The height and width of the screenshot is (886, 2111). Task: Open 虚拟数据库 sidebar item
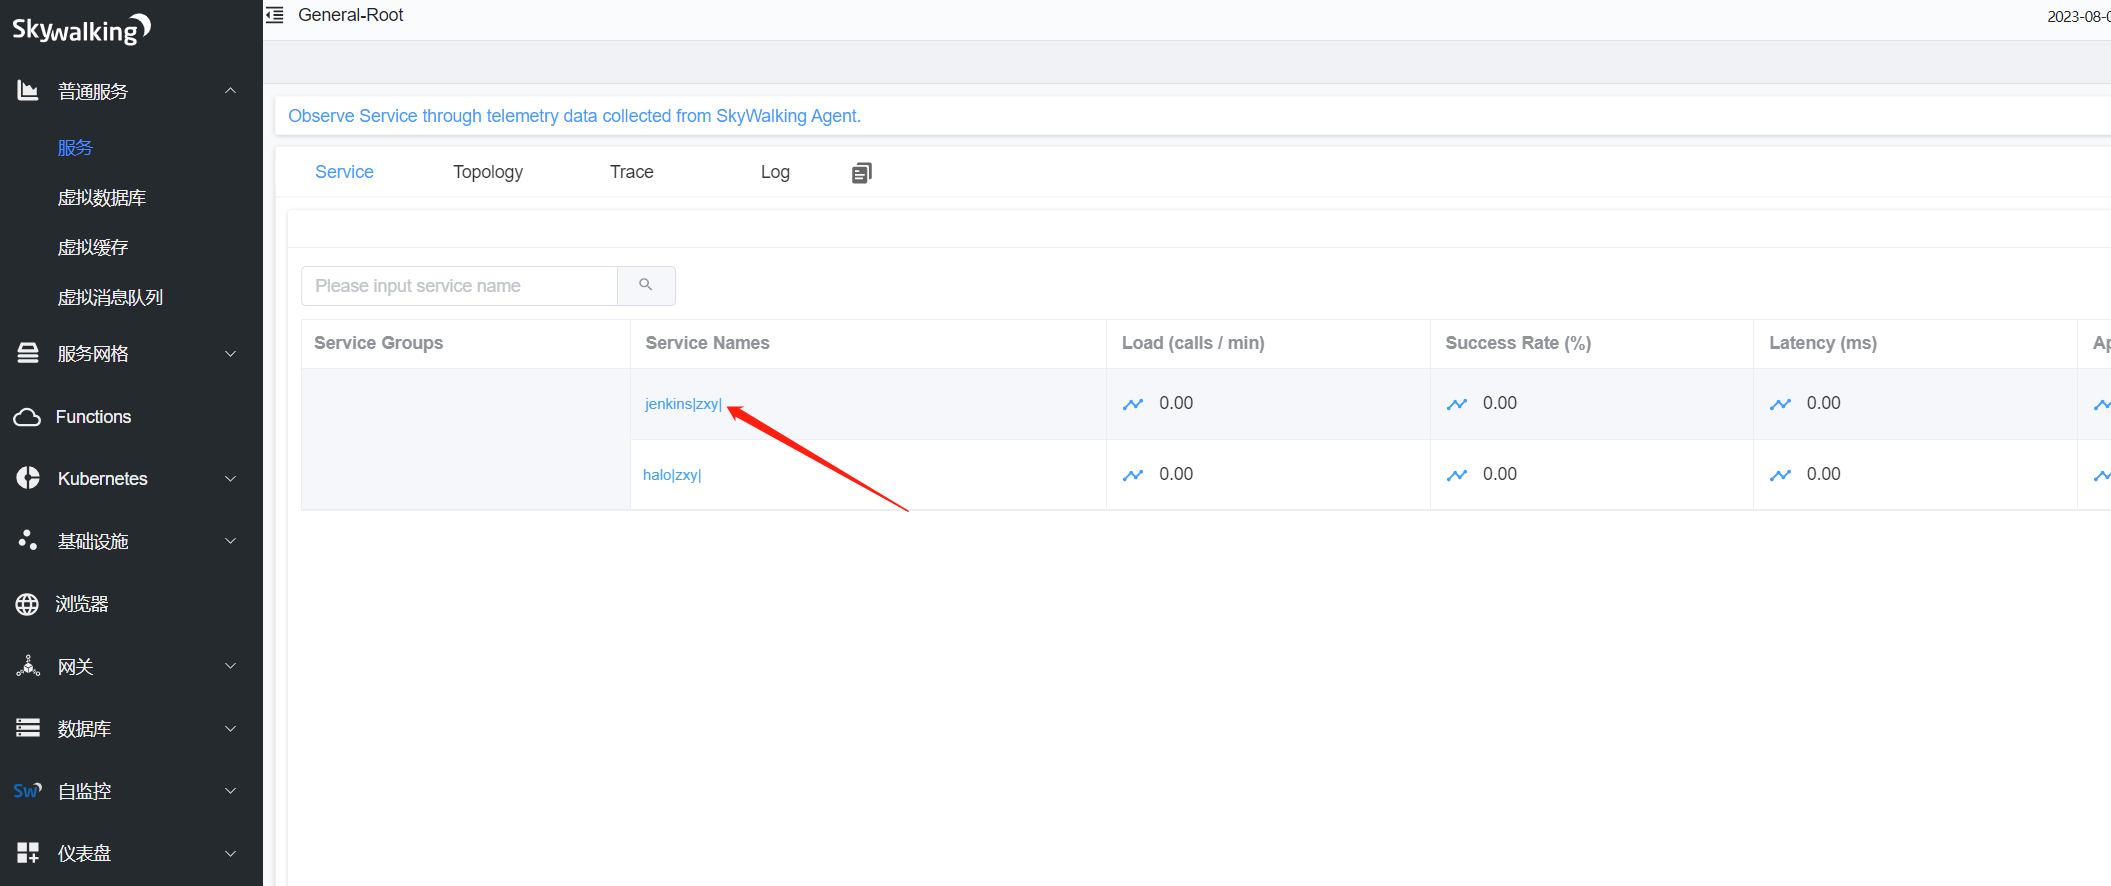pyautogui.click(x=102, y=198)
